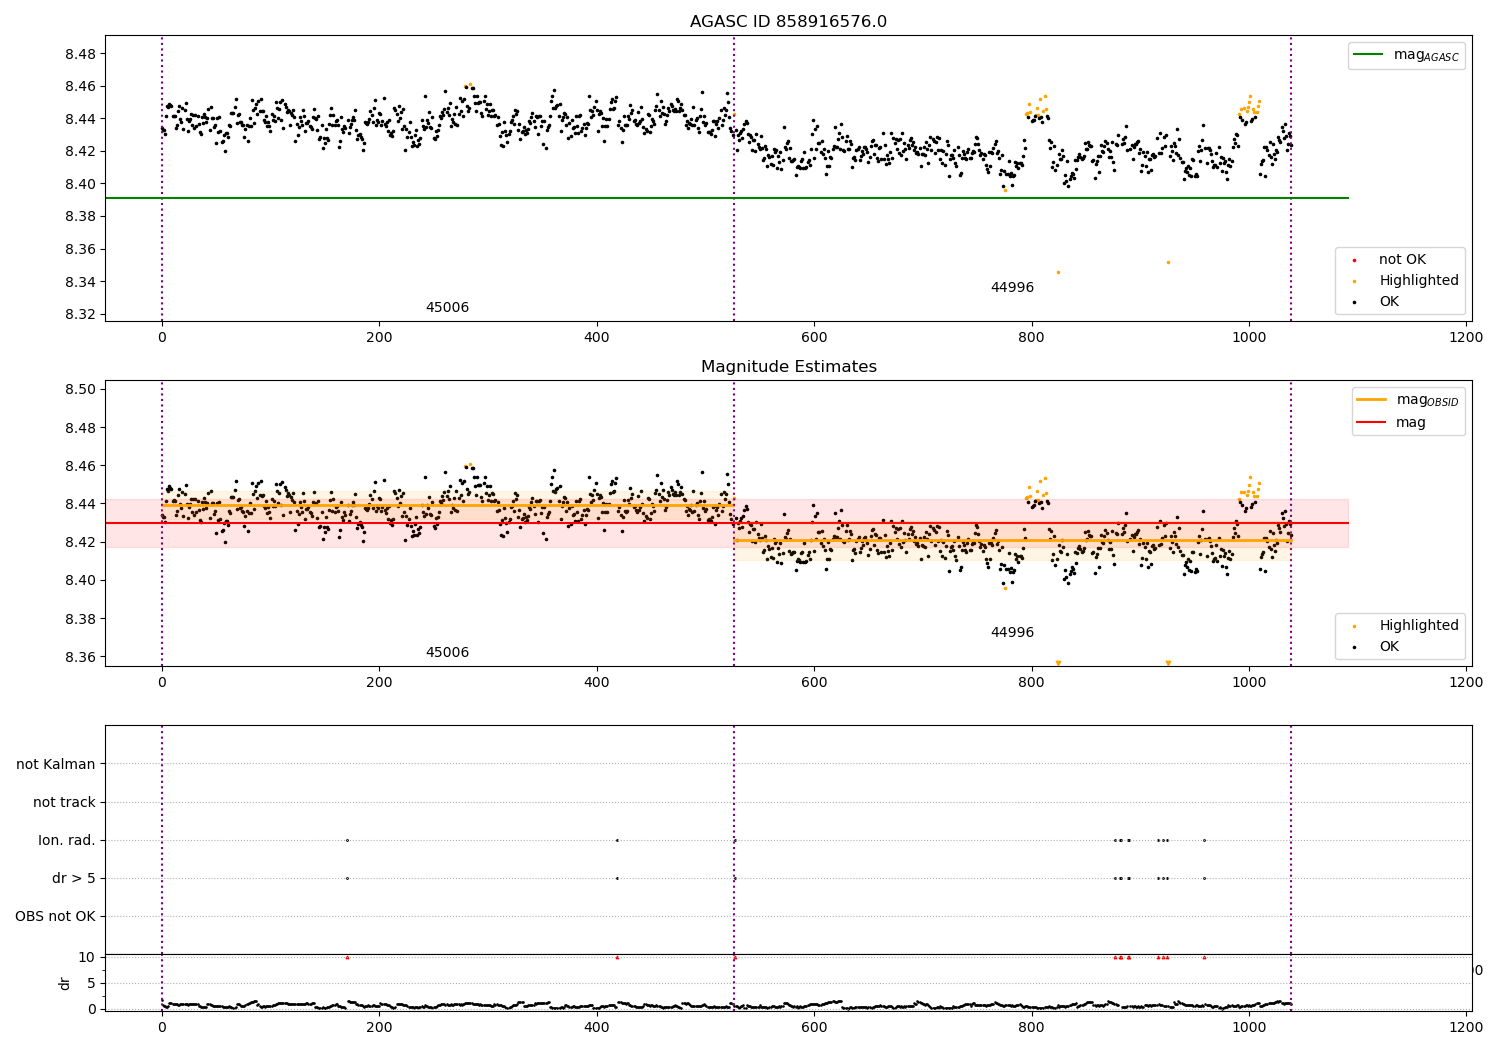Click the 'OBS not OK' row label
Image resolution: width=1500 pixels, height=1050 pixels.
pos(55,917)
